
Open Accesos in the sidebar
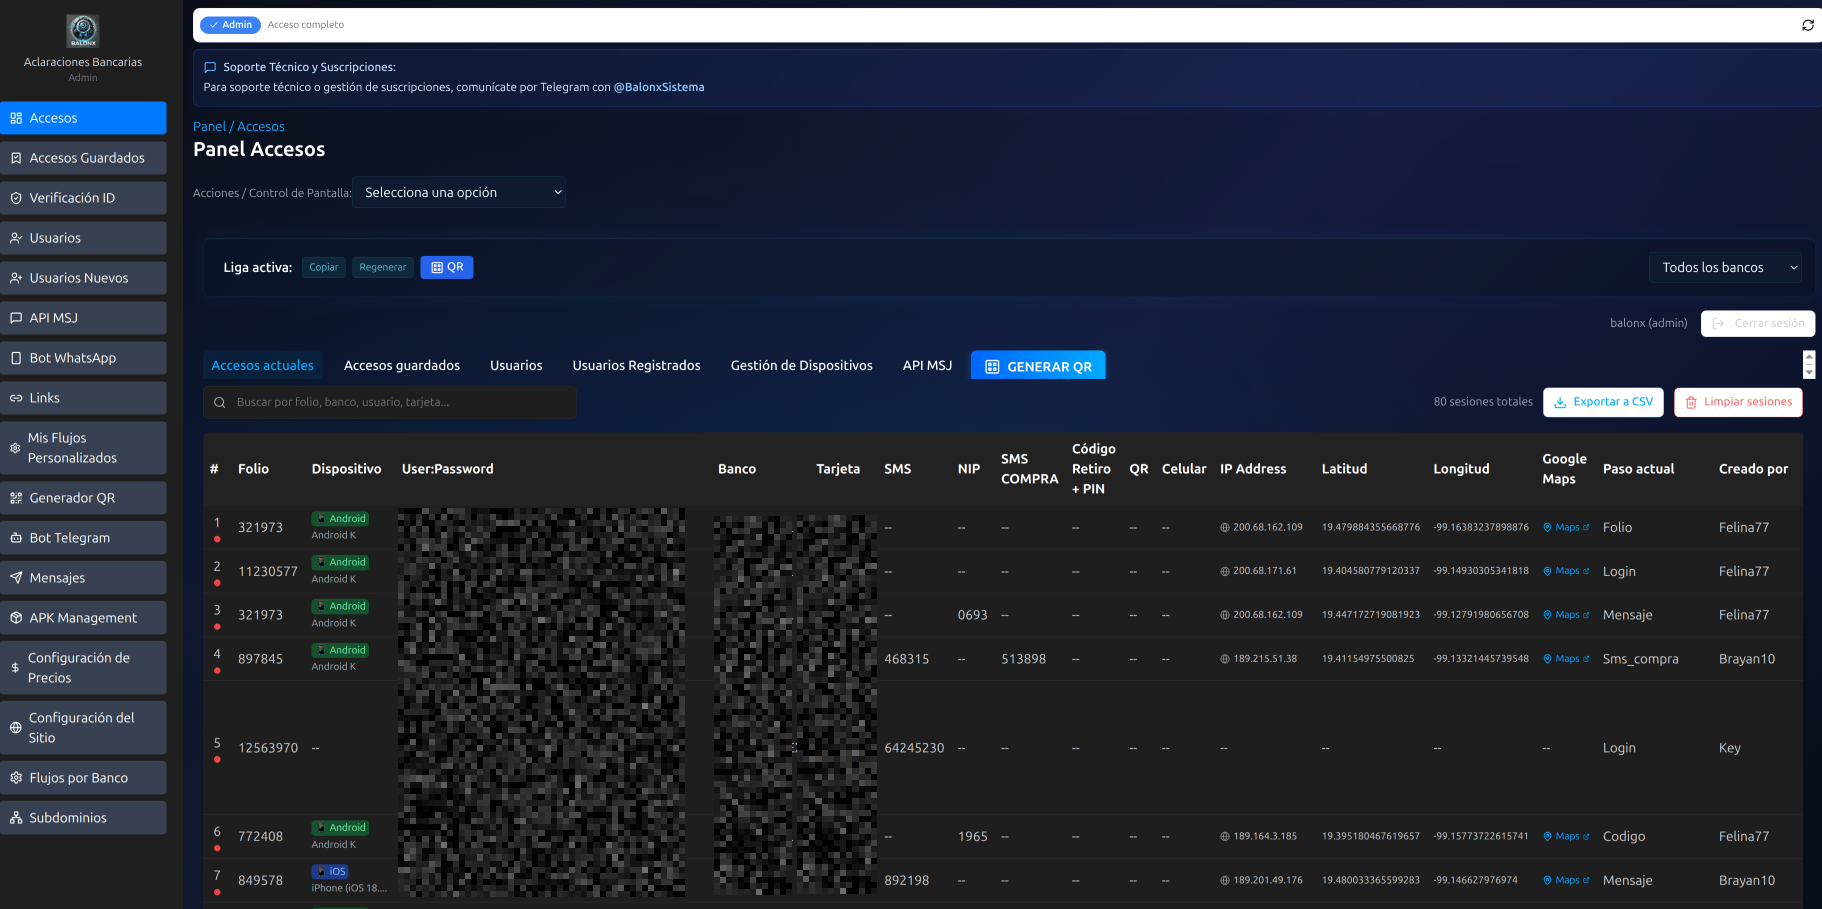(83, 118)
